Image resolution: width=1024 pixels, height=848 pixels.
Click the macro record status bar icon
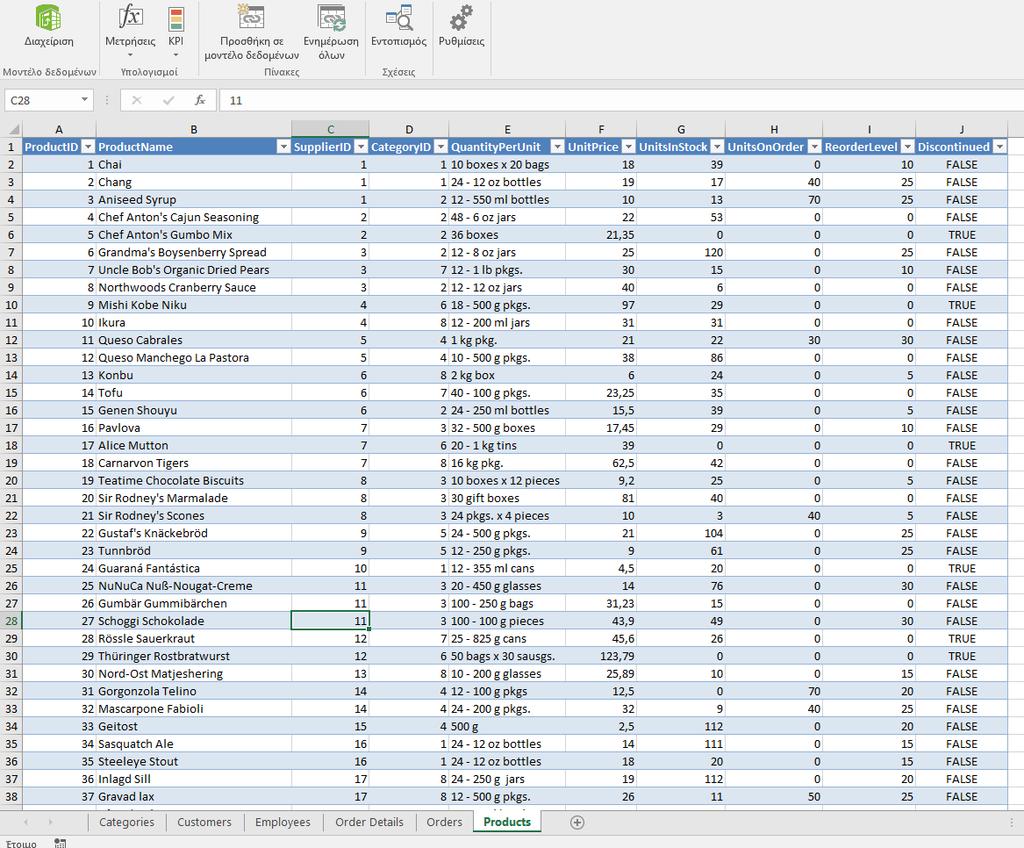tap(60, 843)
